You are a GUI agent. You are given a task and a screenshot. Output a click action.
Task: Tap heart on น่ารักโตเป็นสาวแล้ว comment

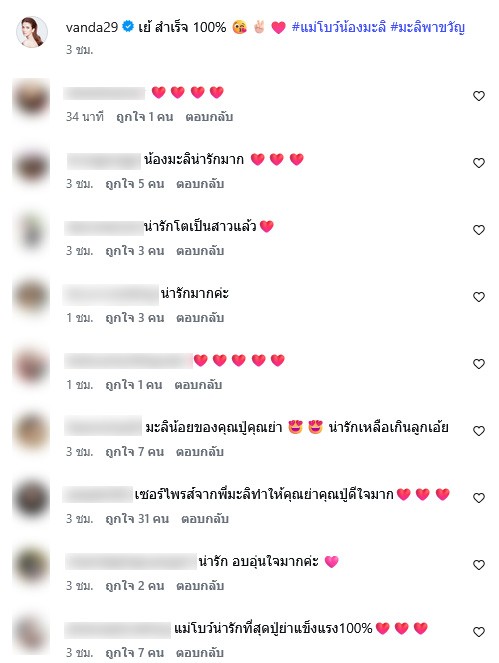coord(478,230)
